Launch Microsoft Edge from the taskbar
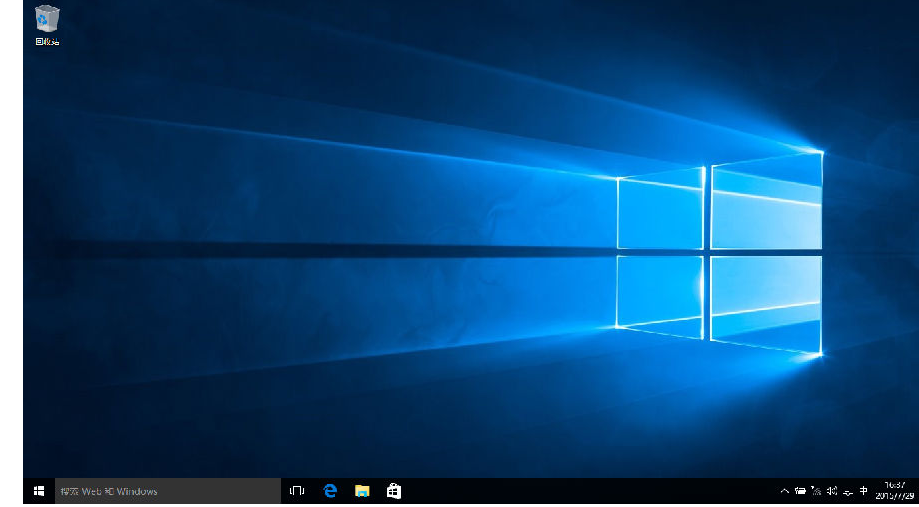This screenshot has width=919, height=507. [330, 491]
